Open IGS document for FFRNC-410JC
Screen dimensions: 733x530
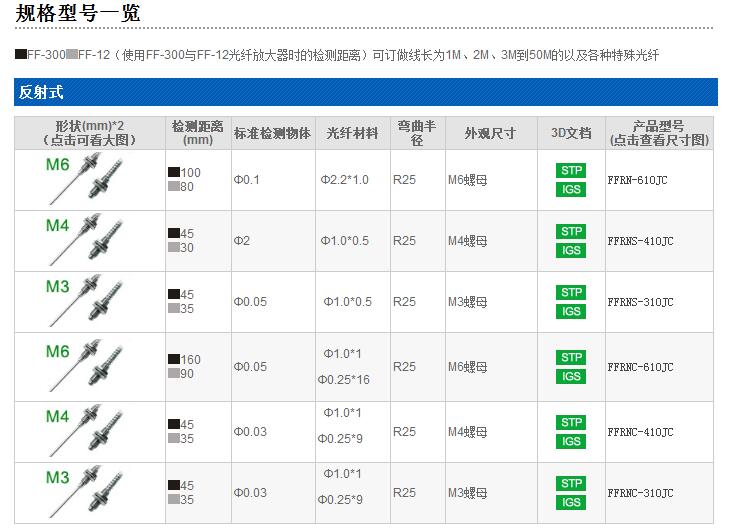coord(571,441)
